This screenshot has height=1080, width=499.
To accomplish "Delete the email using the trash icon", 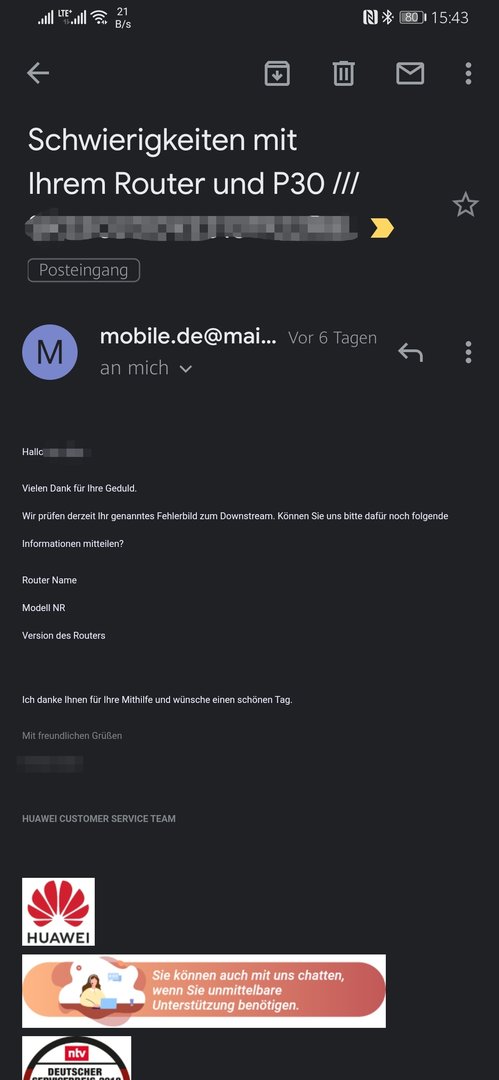I will tap(343, 73).
